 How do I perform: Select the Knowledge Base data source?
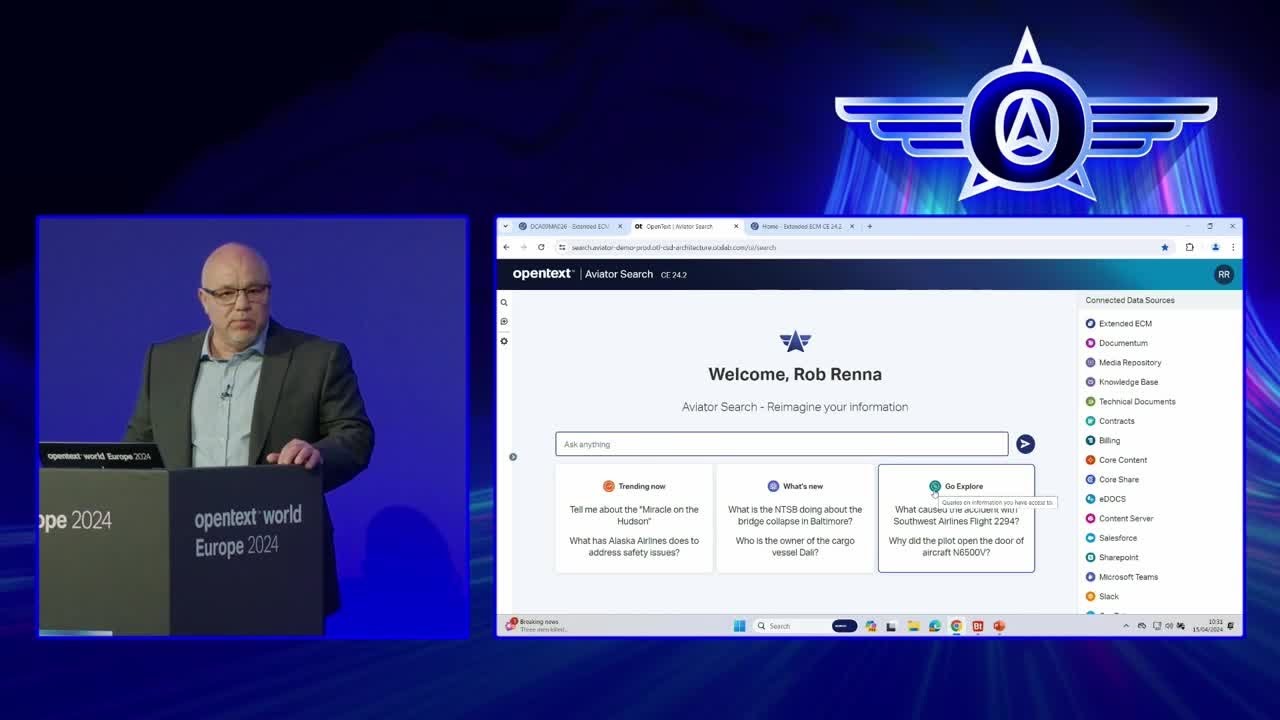tap(1122, 382)
